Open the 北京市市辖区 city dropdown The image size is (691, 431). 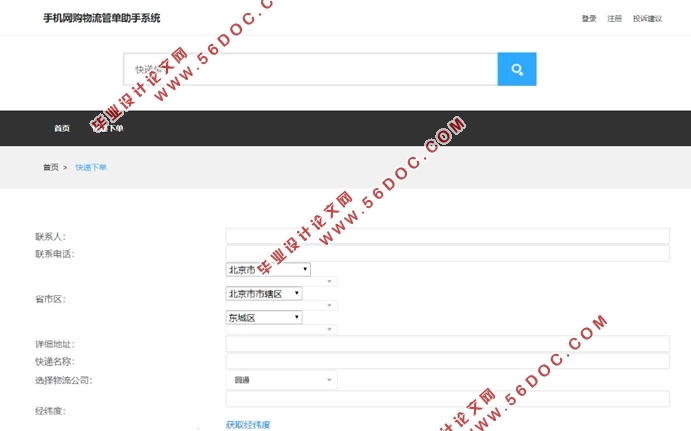264,293
